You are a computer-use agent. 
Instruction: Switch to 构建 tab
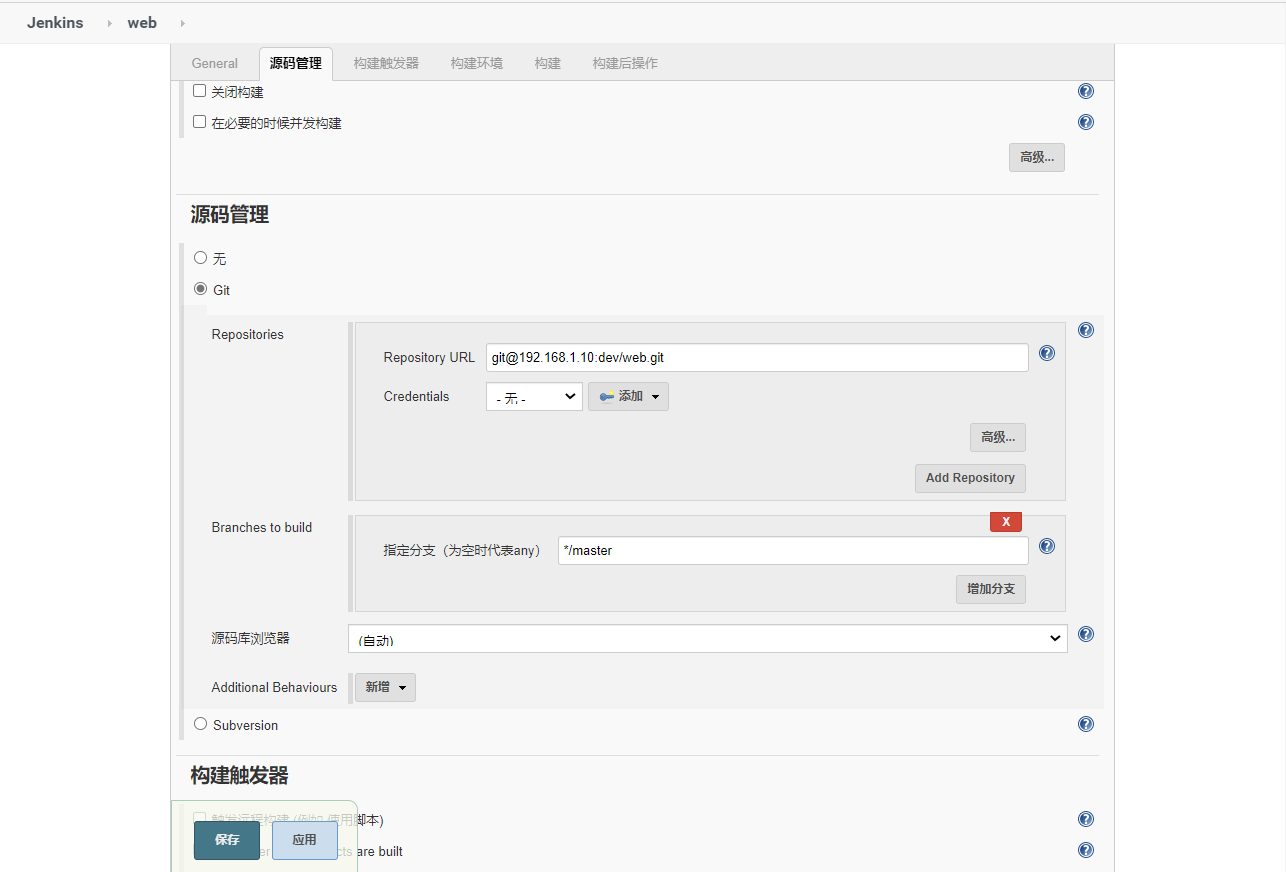[x=547, y=63]
